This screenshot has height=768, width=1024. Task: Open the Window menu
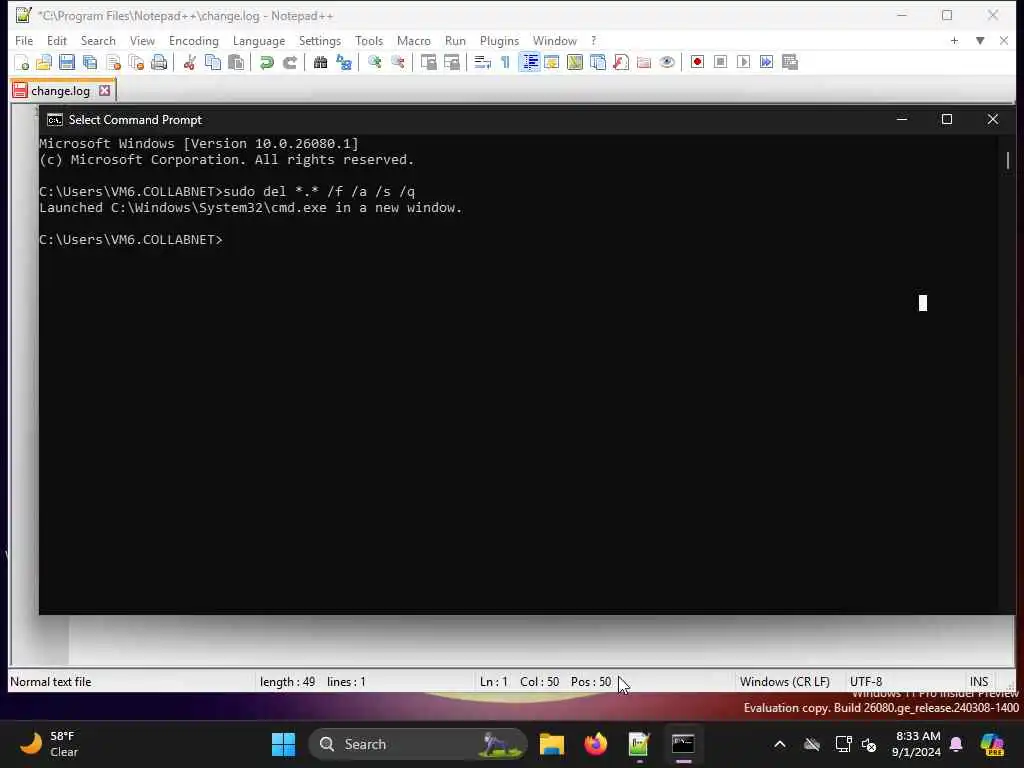555,40
